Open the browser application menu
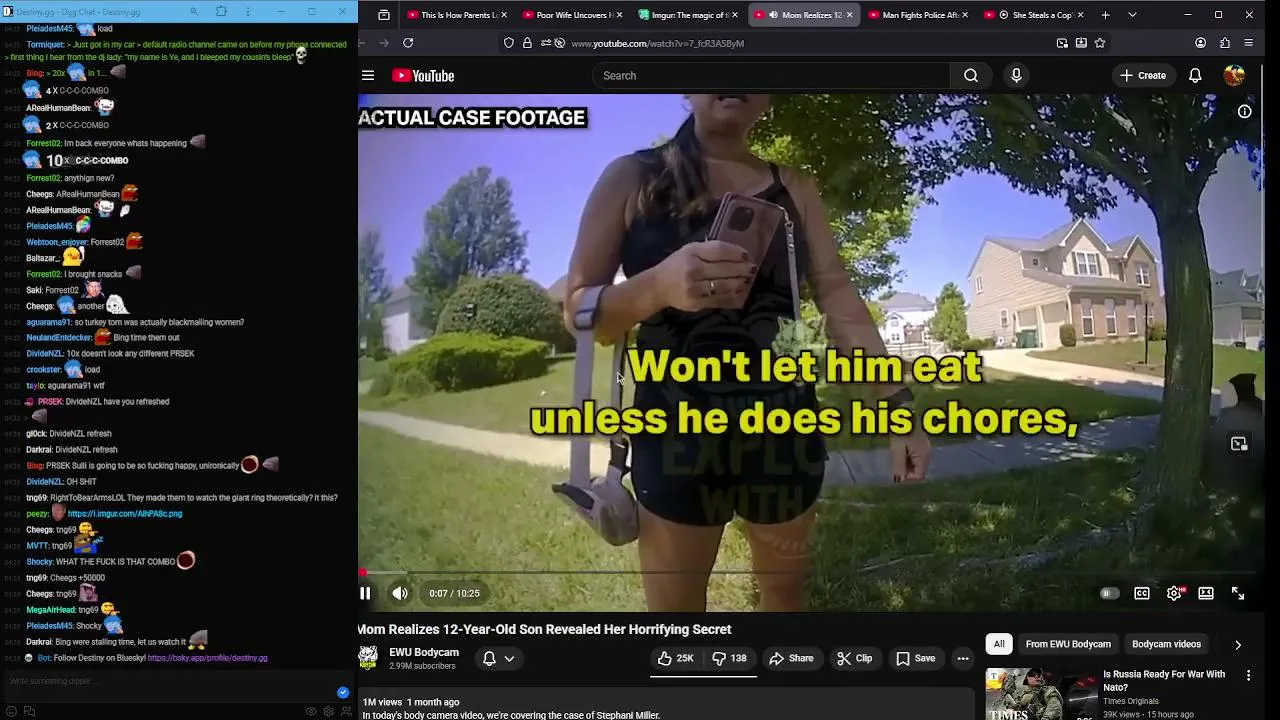 [x=1249, y=43]
